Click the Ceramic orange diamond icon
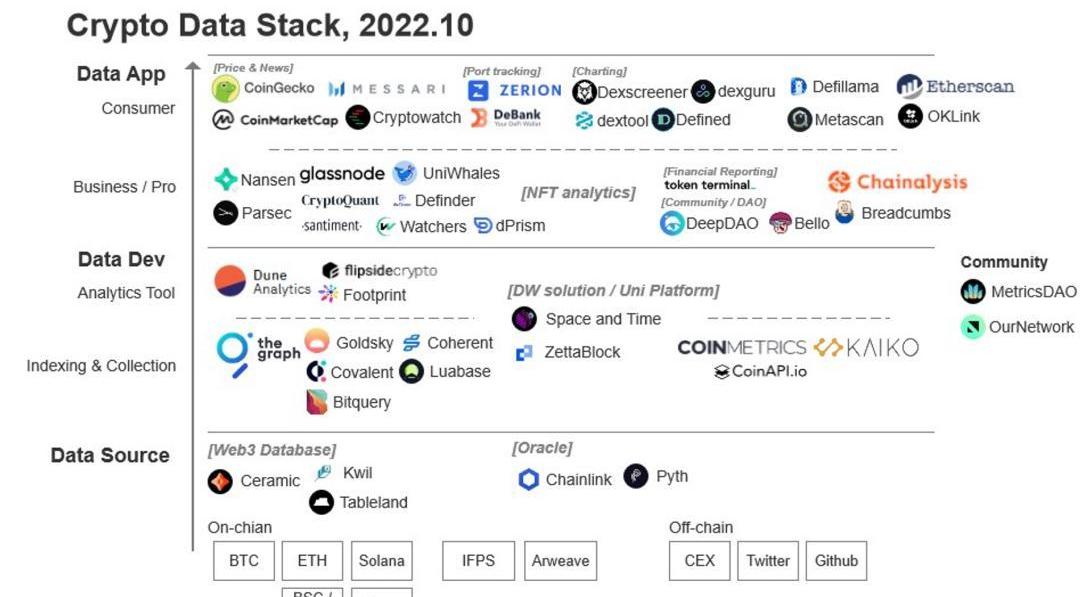 click(220, 482)
